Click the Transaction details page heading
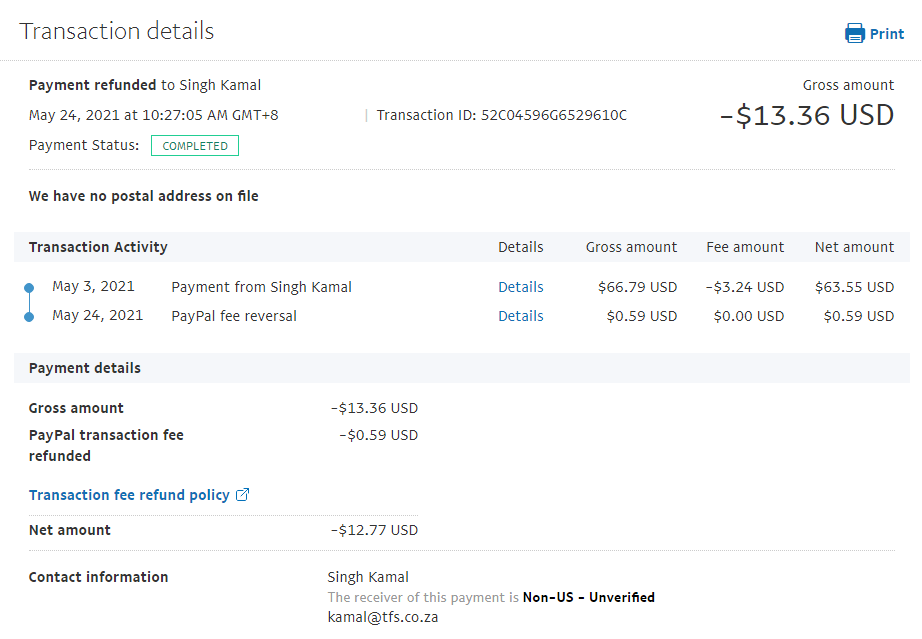The image size is (922, 639). [x=117, y=31]
